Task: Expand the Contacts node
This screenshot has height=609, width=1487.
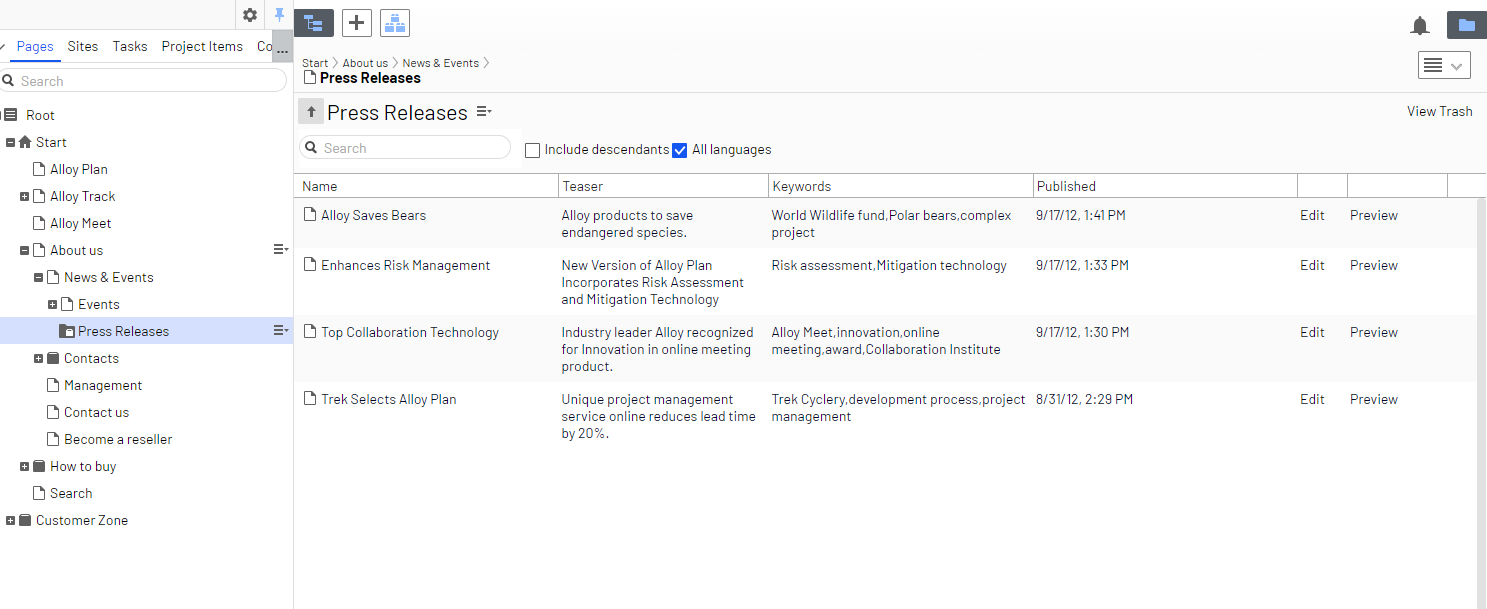Action: (x=39, y=358)
